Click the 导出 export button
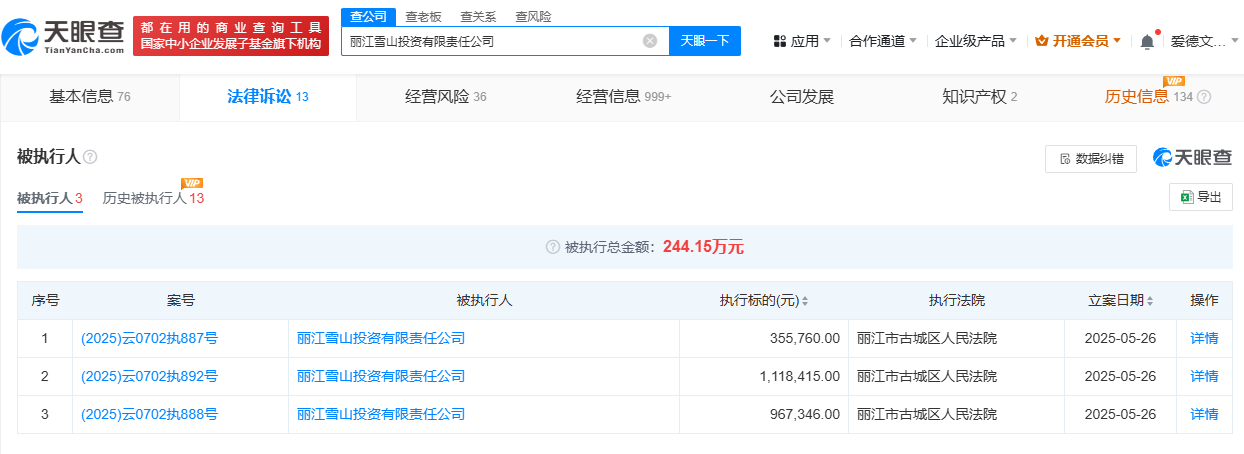 [1200, 197]
